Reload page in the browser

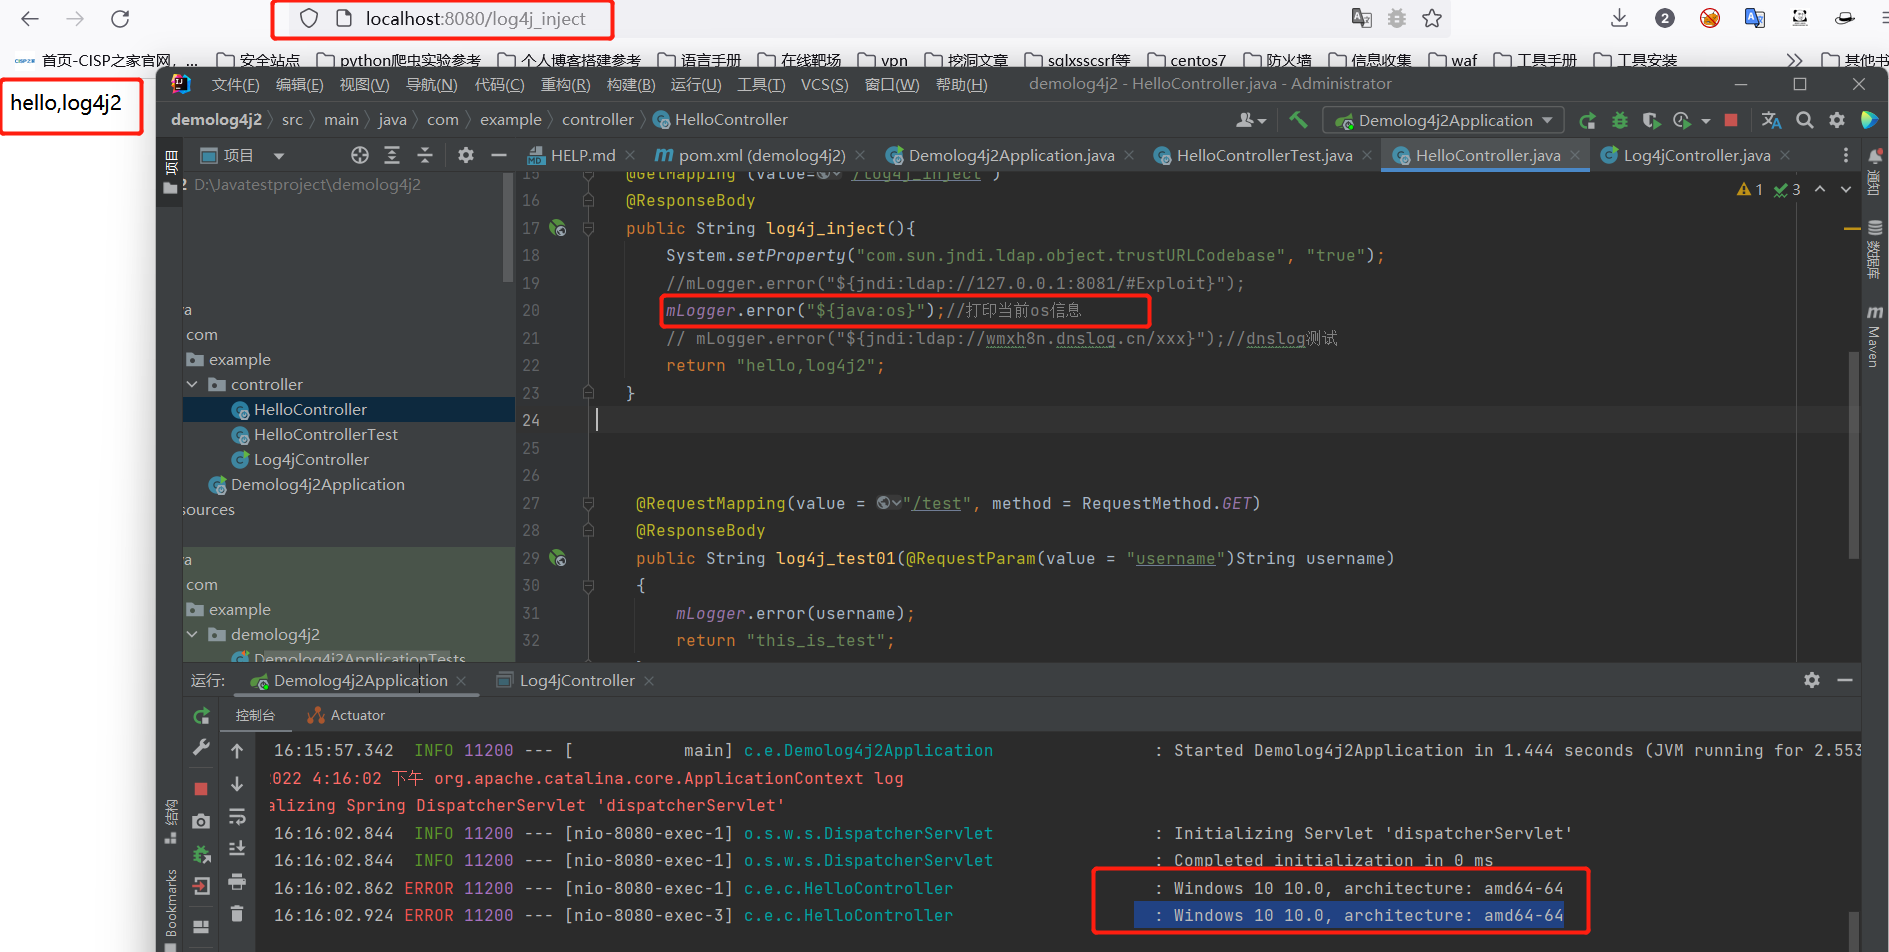(x=120, y=18)
